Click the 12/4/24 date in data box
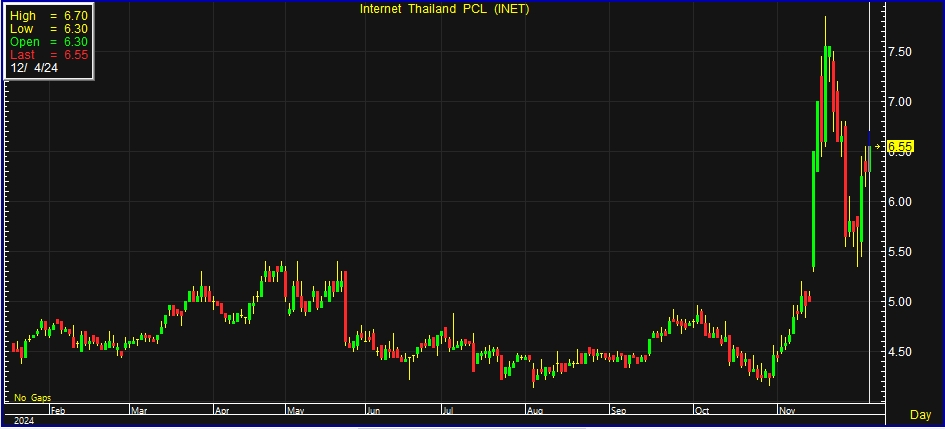Viewport: 945px width, 429px height. [34, 69]
